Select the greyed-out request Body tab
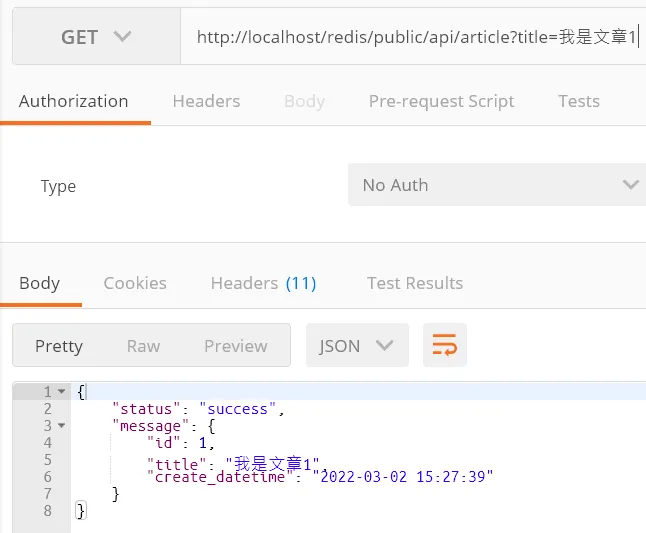Viewport: 646px width, 533px height. [304, 101]
